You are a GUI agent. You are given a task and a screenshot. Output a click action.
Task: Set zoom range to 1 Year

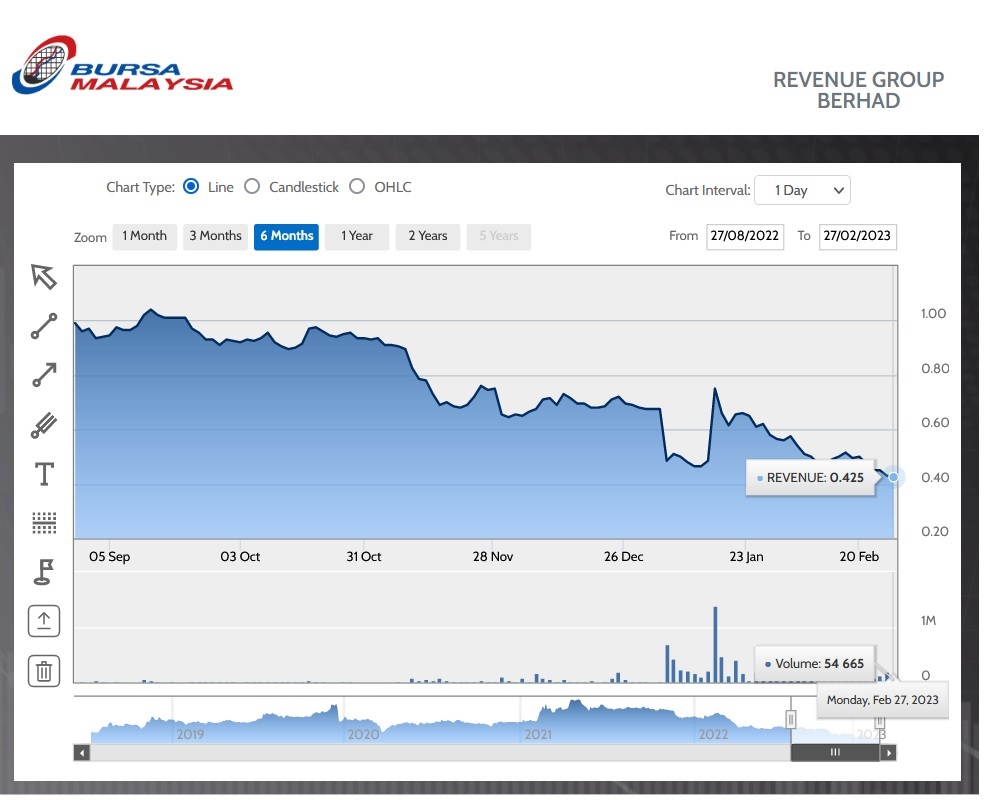[356, 237]
